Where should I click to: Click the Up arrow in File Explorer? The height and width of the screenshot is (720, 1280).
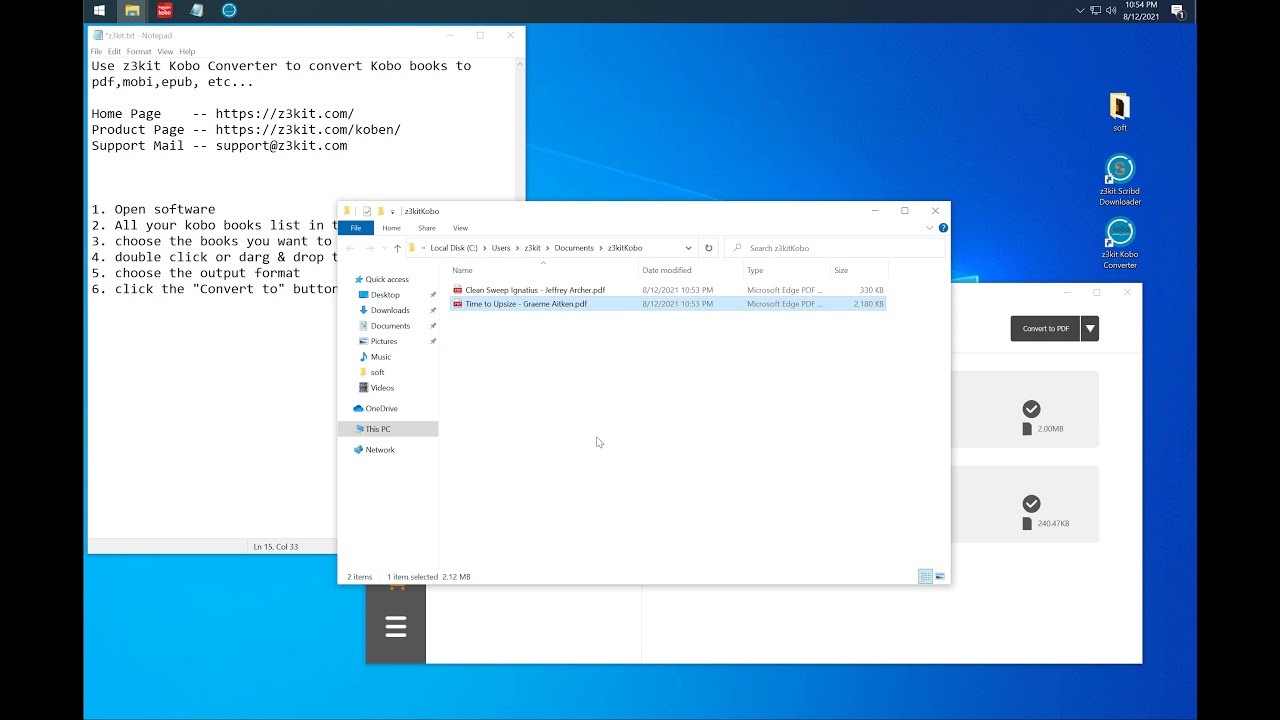tap(397, 248)
